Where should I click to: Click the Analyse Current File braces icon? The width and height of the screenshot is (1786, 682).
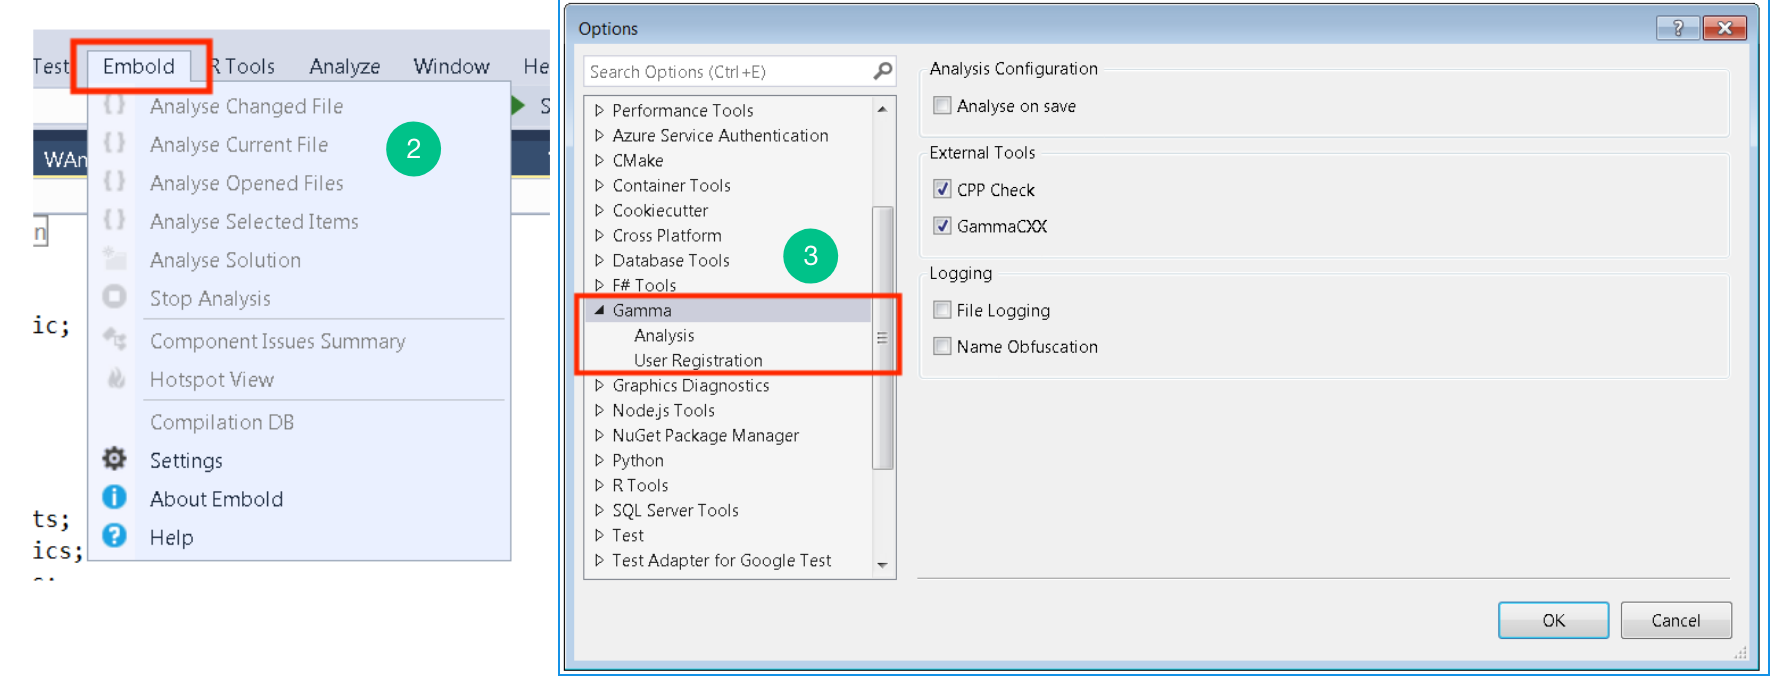tap(115, 143)
